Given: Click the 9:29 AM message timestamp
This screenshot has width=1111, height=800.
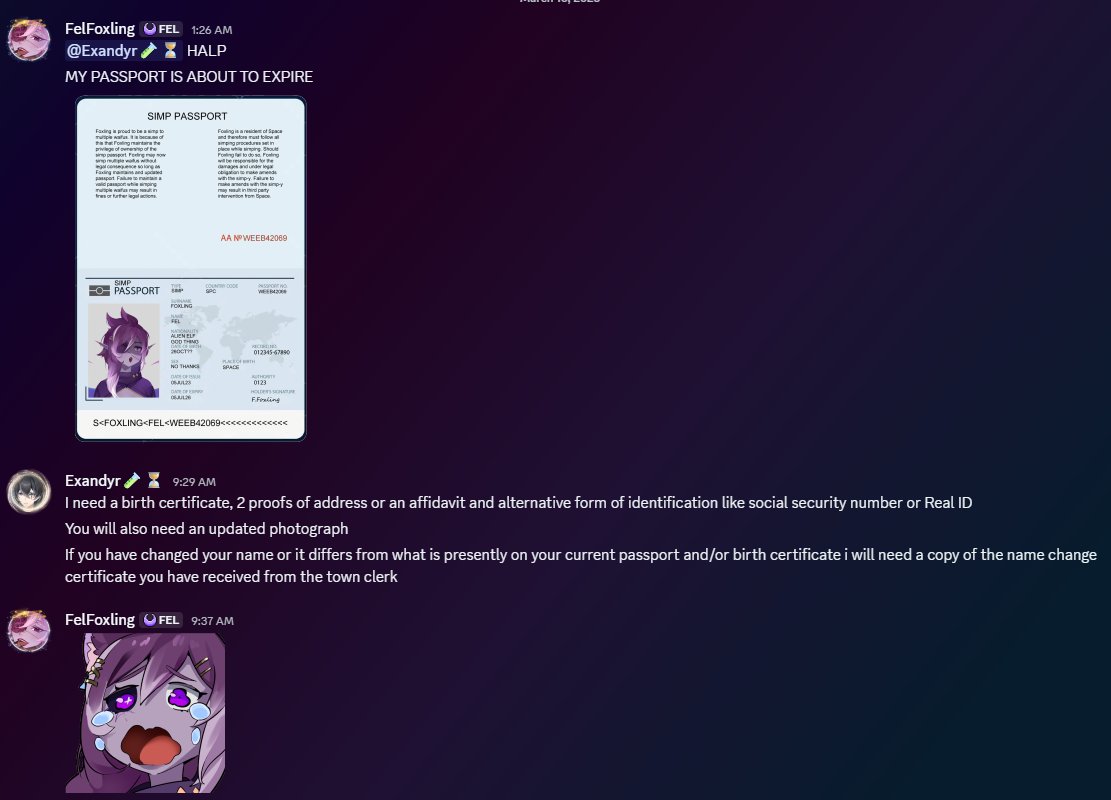Looking at the screenshot, I should [x=194, y=482].
